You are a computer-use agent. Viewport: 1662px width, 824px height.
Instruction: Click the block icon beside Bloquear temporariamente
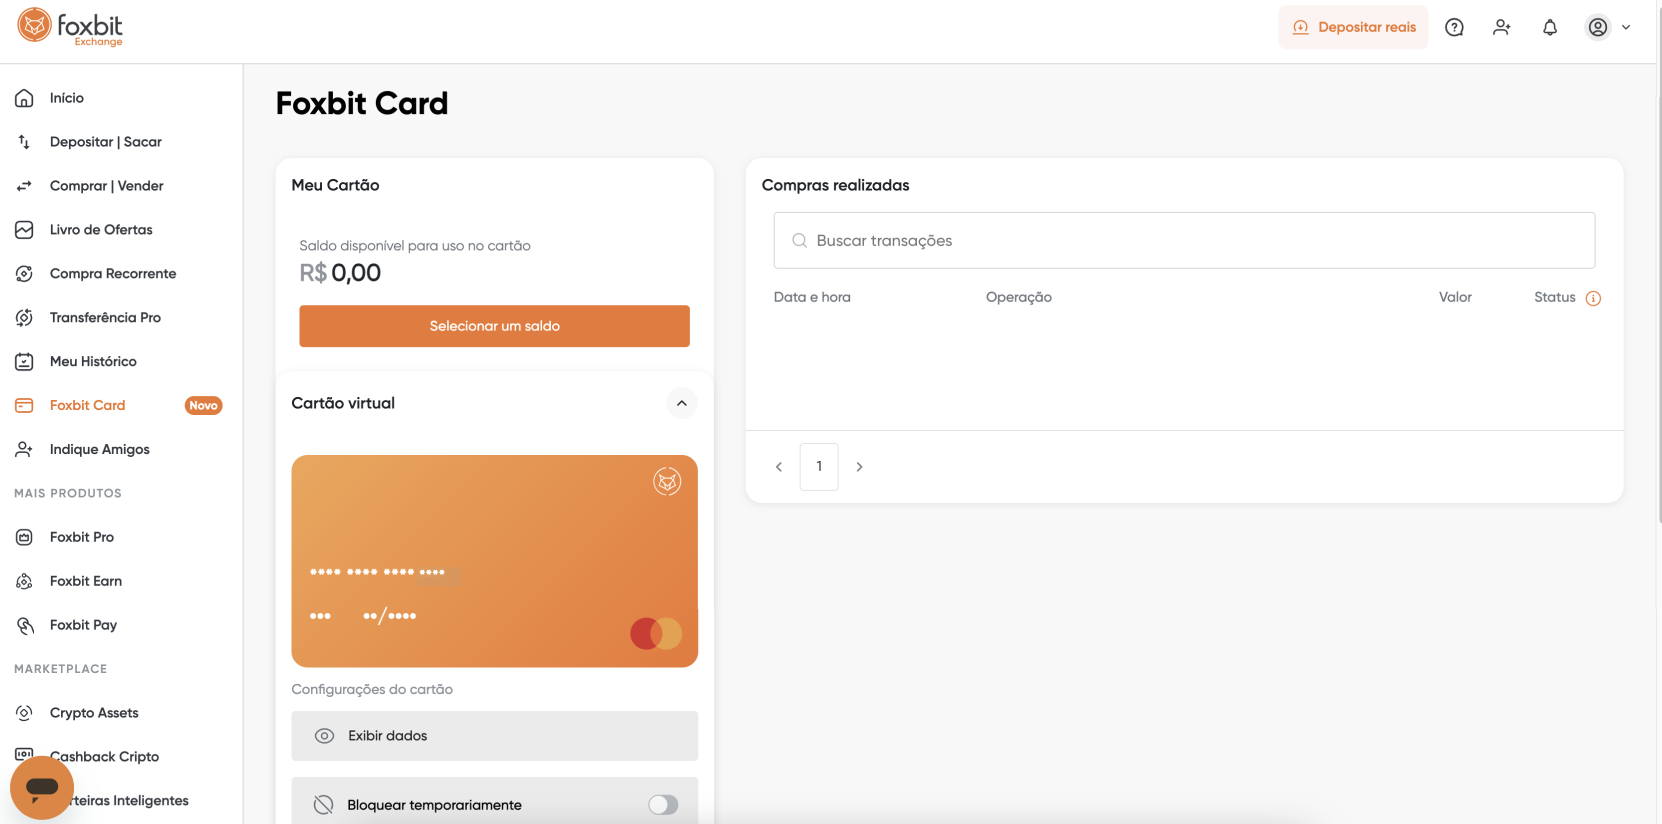pyautogui.click(x=323, y=805)
